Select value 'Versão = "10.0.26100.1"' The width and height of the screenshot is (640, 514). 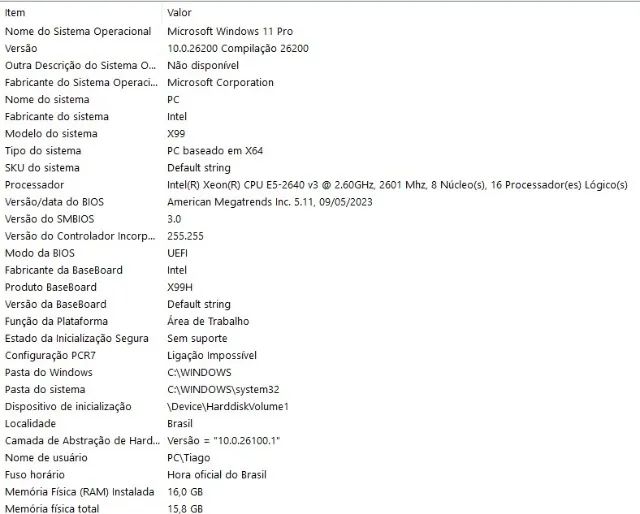[224, 441]
